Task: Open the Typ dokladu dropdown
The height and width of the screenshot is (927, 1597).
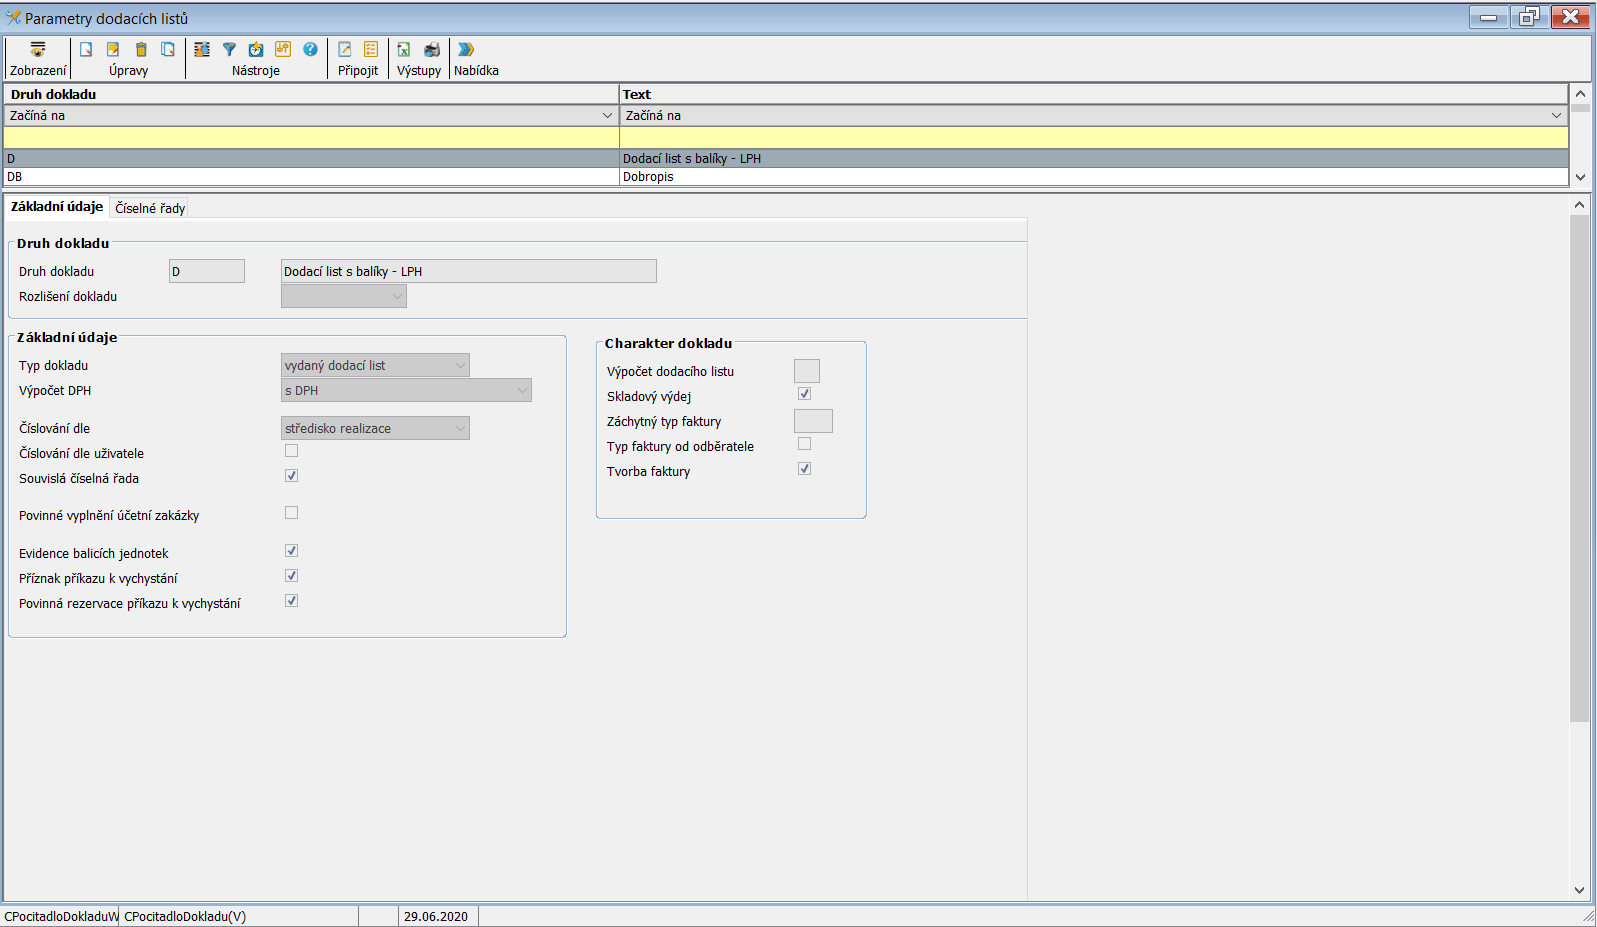Action: (x=375, y=366)
